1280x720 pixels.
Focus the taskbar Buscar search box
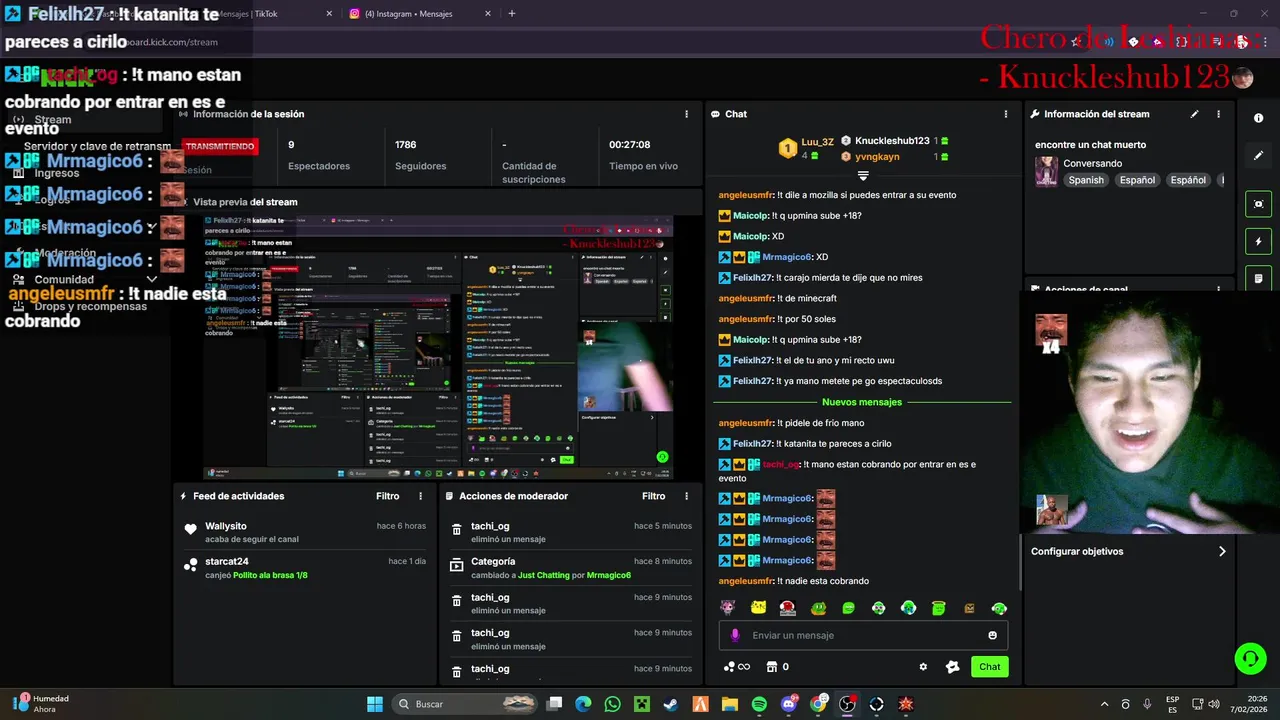pyautogui.click(x=464, y=704)
